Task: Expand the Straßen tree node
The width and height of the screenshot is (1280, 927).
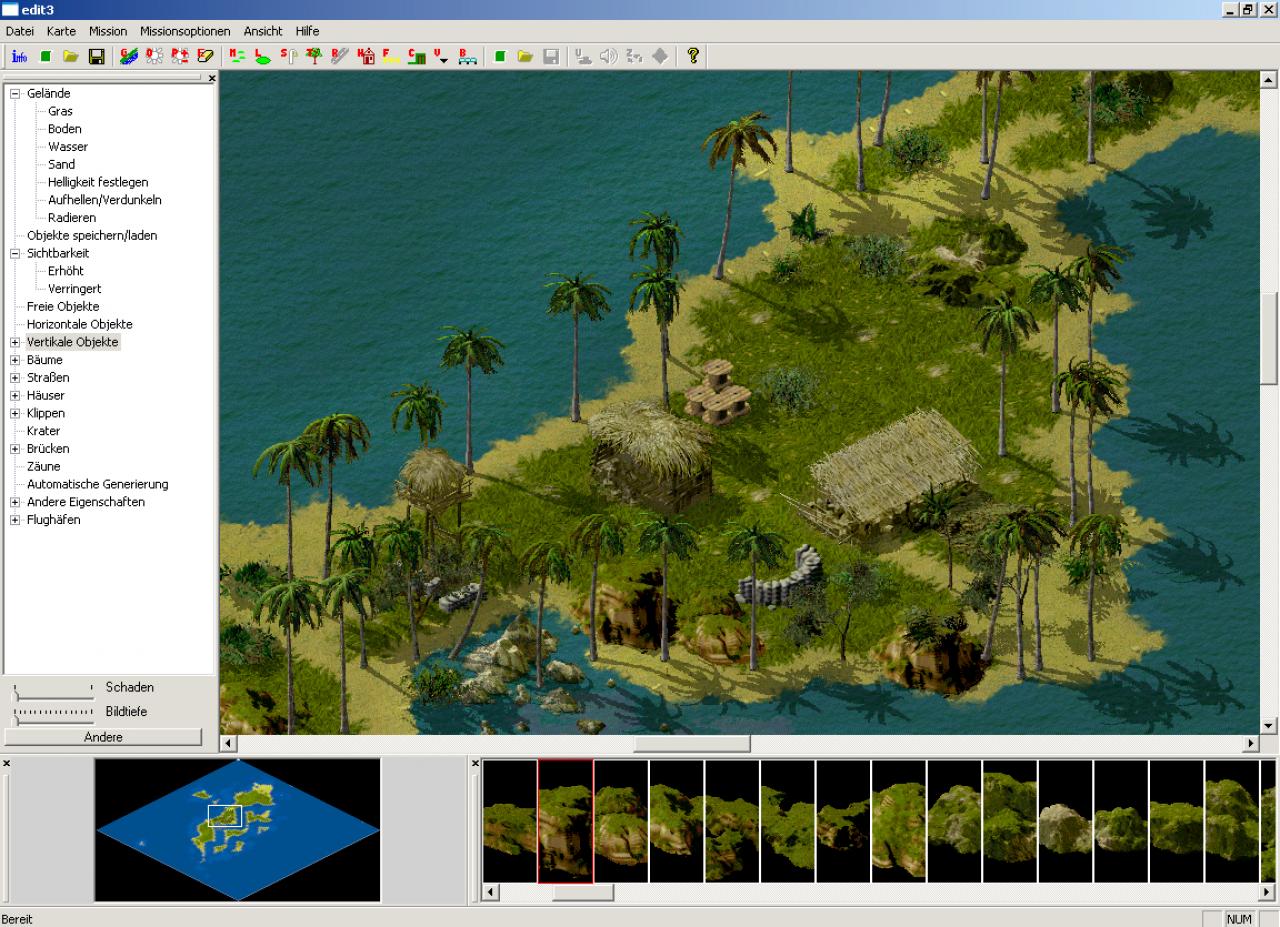Action: point(15,378)
